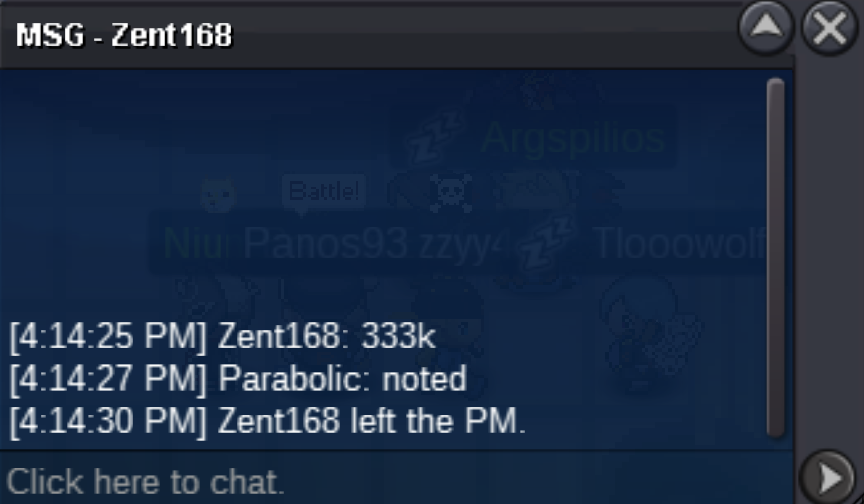Click the zzz sleep icon beside Argspilios
This screenshot has width=864, height=504.
(x=433, y=136)
